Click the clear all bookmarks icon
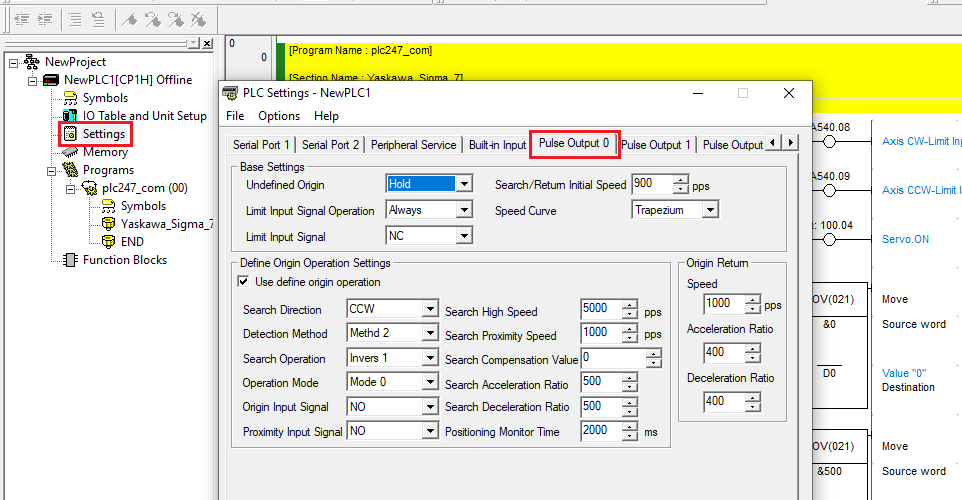Screen dimensions: 962x500 (x=199, y=20)
